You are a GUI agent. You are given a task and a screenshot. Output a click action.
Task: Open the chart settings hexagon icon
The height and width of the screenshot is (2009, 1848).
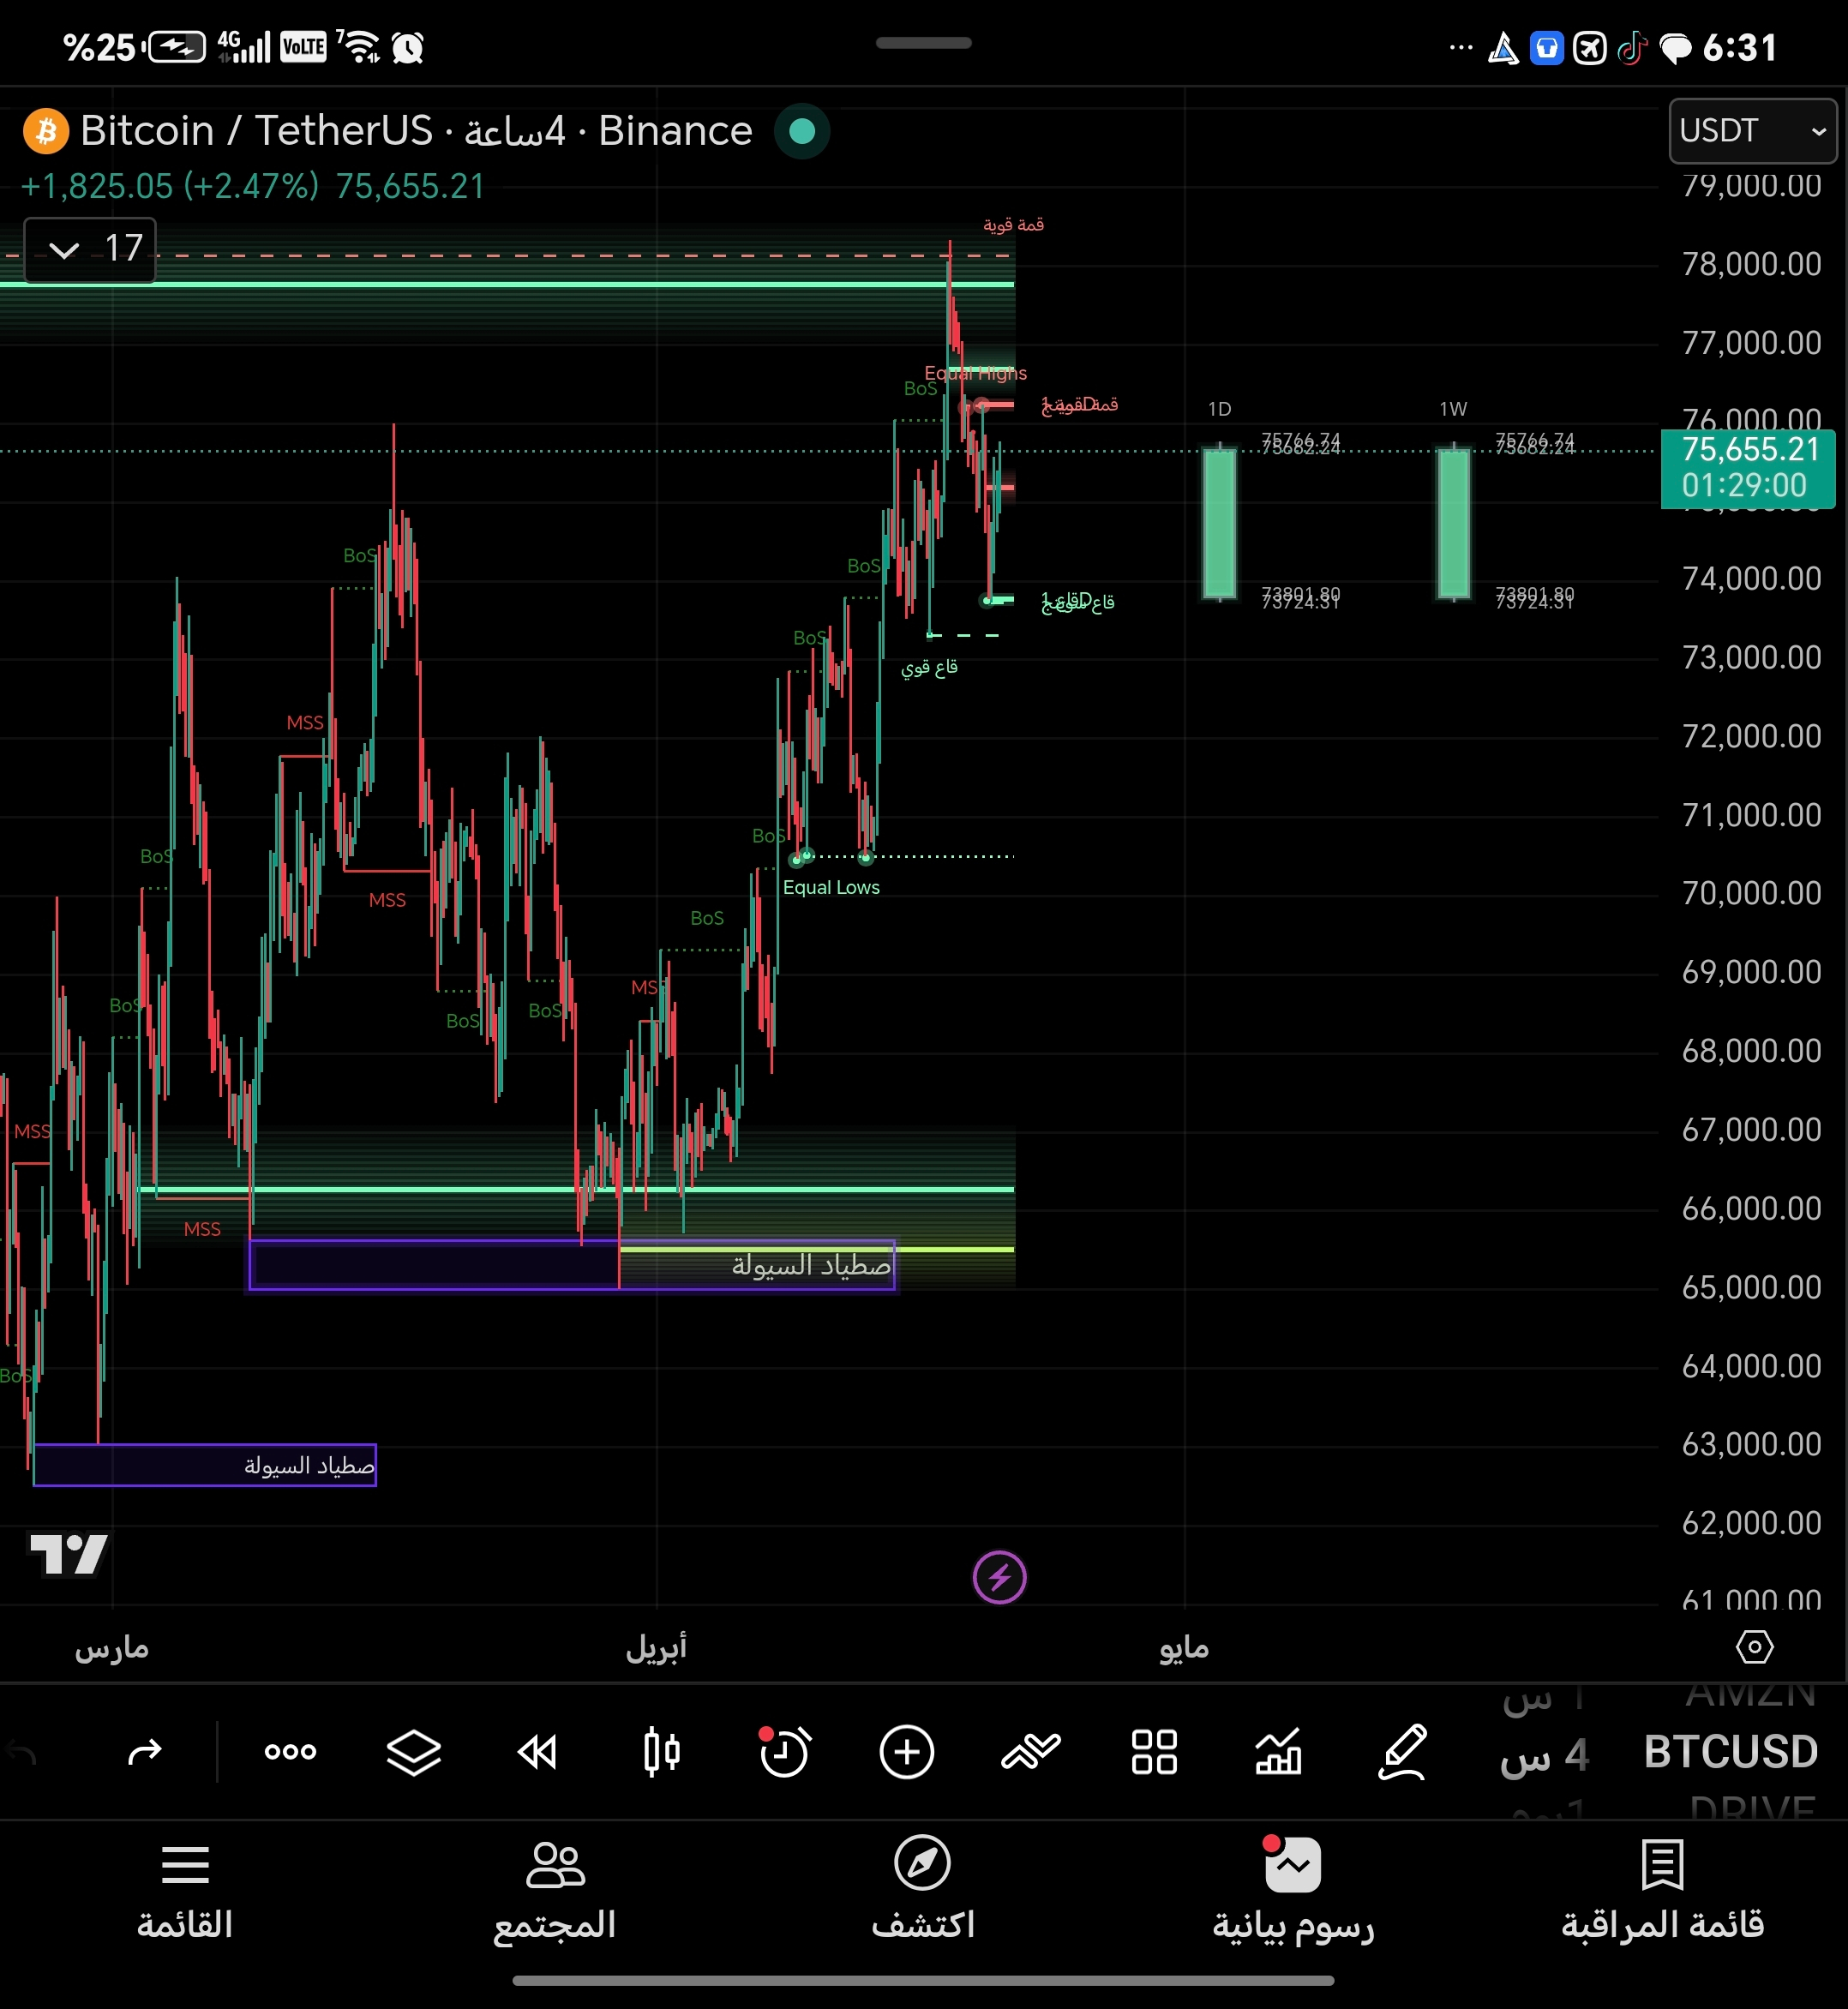[1754, 1647]
